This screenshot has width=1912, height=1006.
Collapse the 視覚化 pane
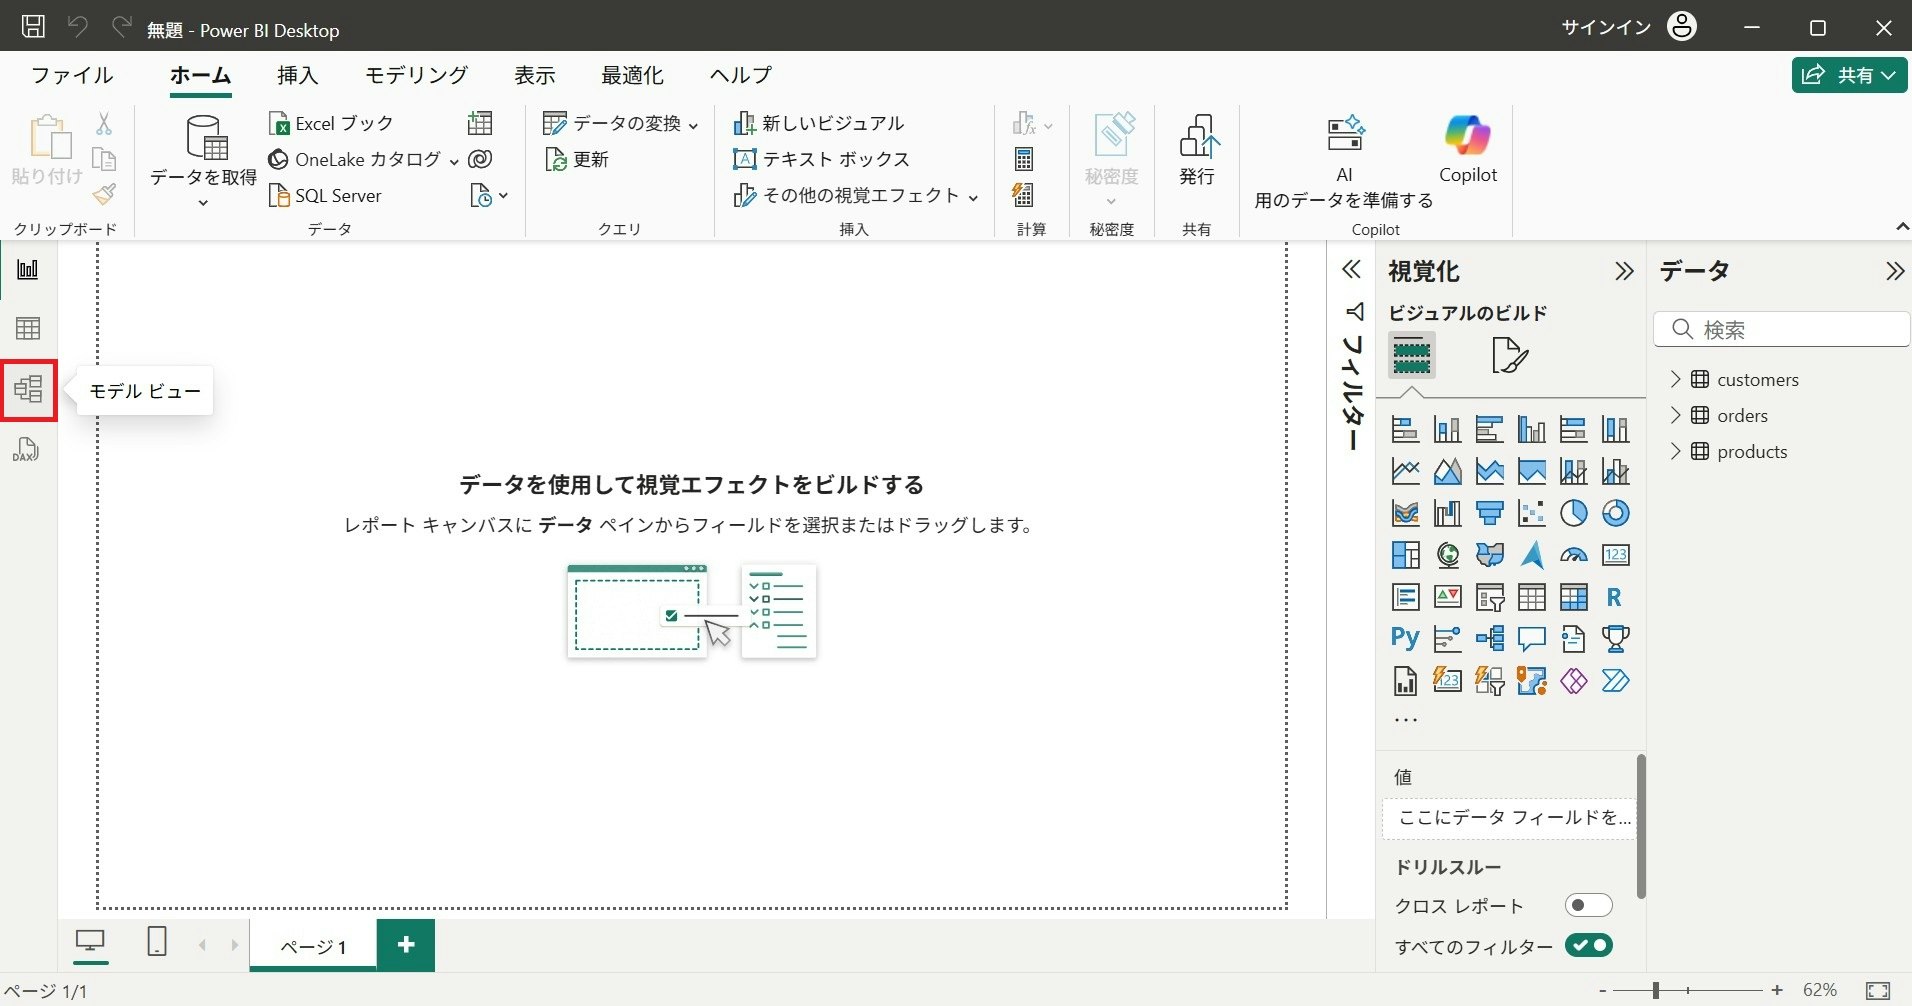(1624, 271)
